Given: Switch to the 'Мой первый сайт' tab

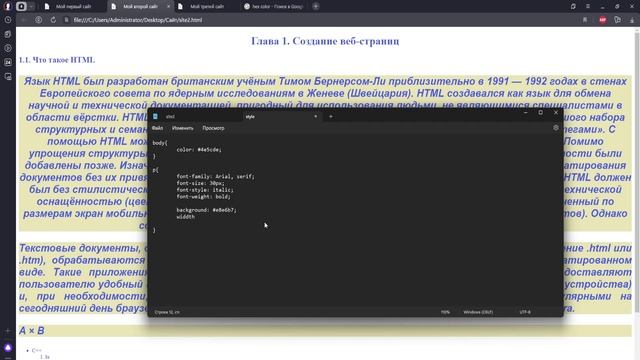Looking at the screenshot, I should (x=73, y=7).
